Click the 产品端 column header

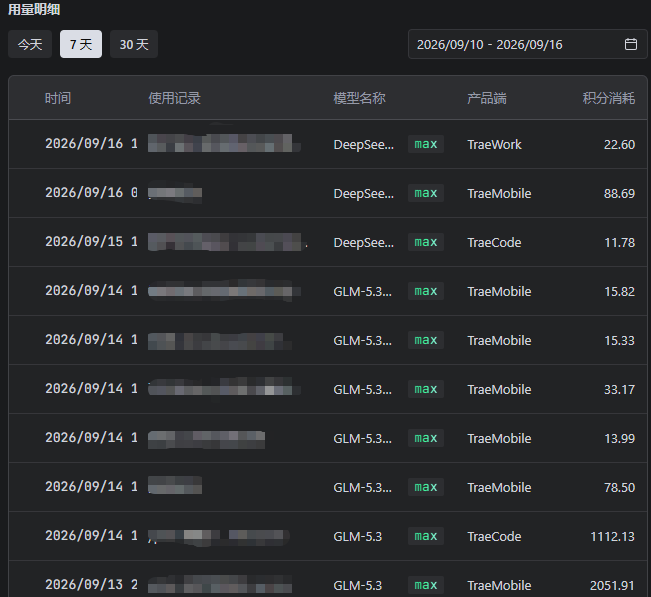coord(487,98)
